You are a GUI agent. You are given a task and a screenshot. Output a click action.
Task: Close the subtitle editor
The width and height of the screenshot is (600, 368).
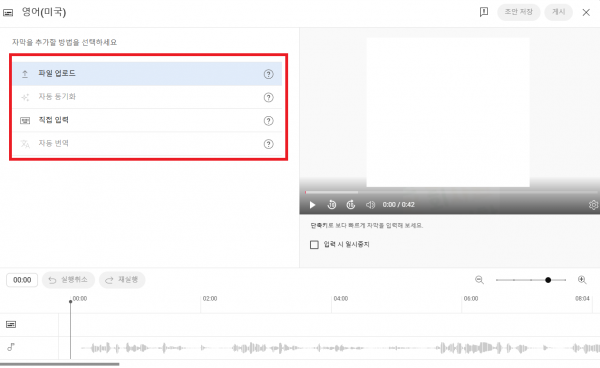(x=586, y=13)
